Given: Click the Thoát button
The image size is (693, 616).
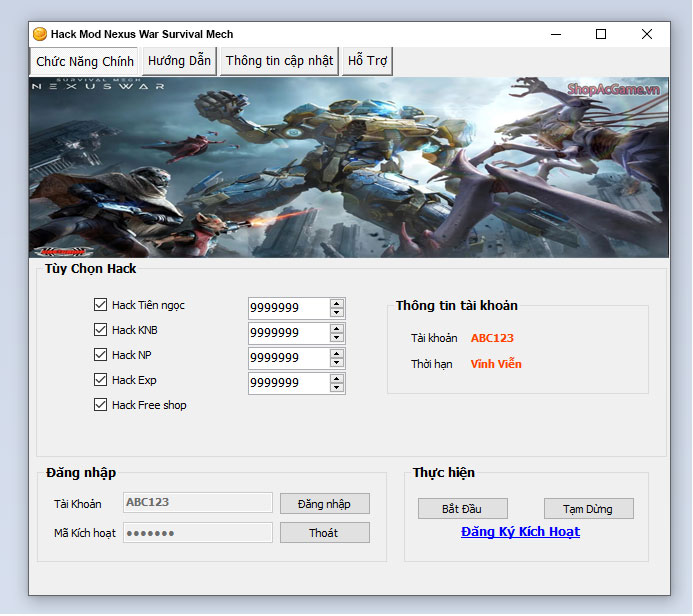Looking at the screenshot, I should [x=325, y=533].
